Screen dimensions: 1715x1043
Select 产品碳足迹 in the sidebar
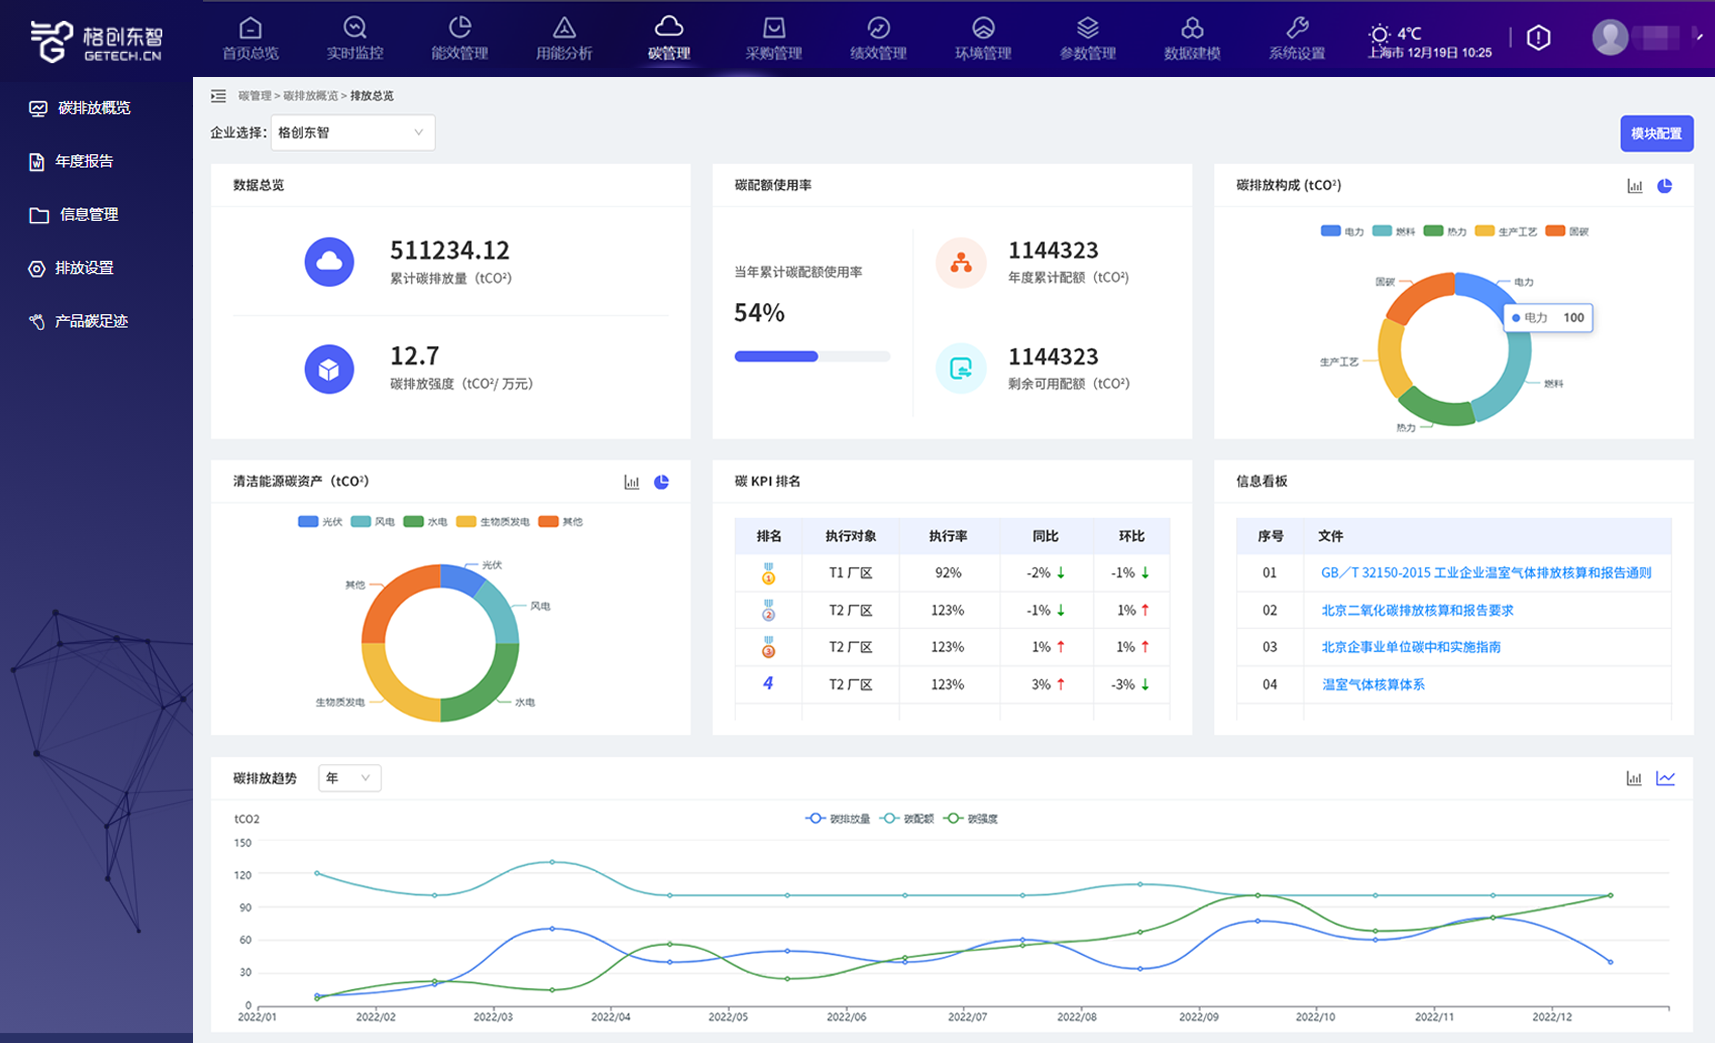(91, 321)
